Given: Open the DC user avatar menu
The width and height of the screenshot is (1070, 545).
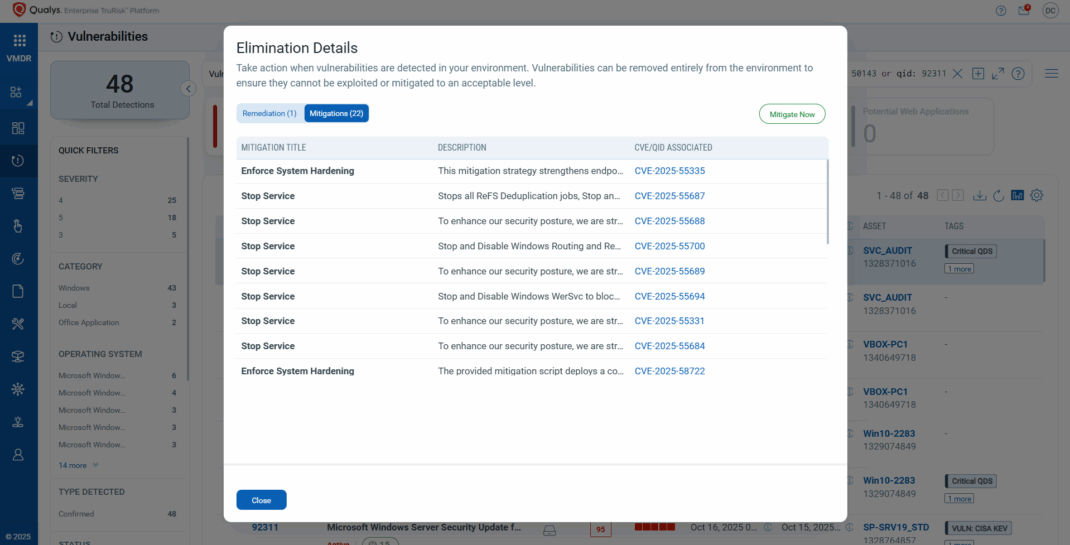Looking at the screenshot, I should tap(1050, 10).
